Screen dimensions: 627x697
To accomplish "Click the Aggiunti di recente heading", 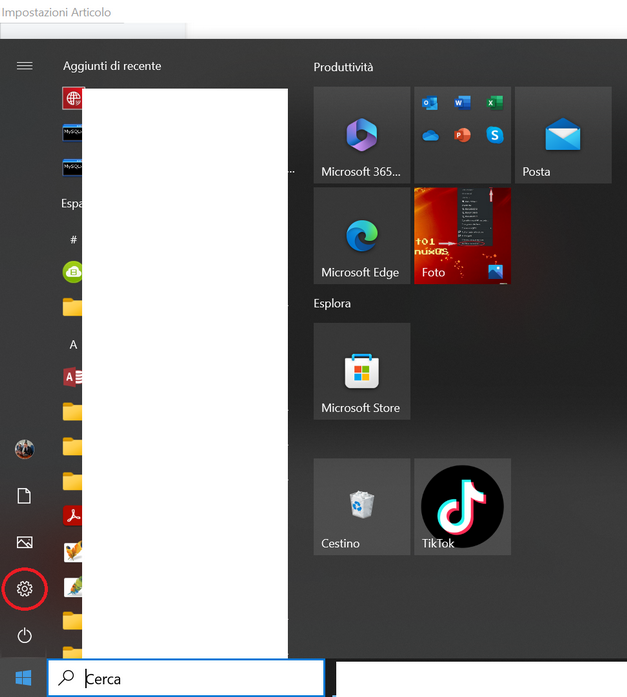I will 112,66.
